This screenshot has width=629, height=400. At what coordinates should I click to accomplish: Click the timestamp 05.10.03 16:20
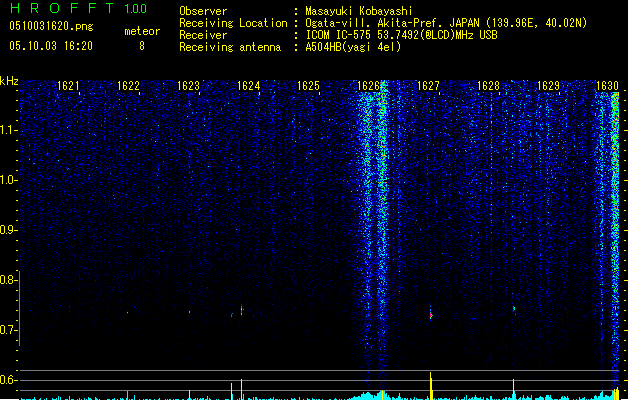(x=51, y=46)
